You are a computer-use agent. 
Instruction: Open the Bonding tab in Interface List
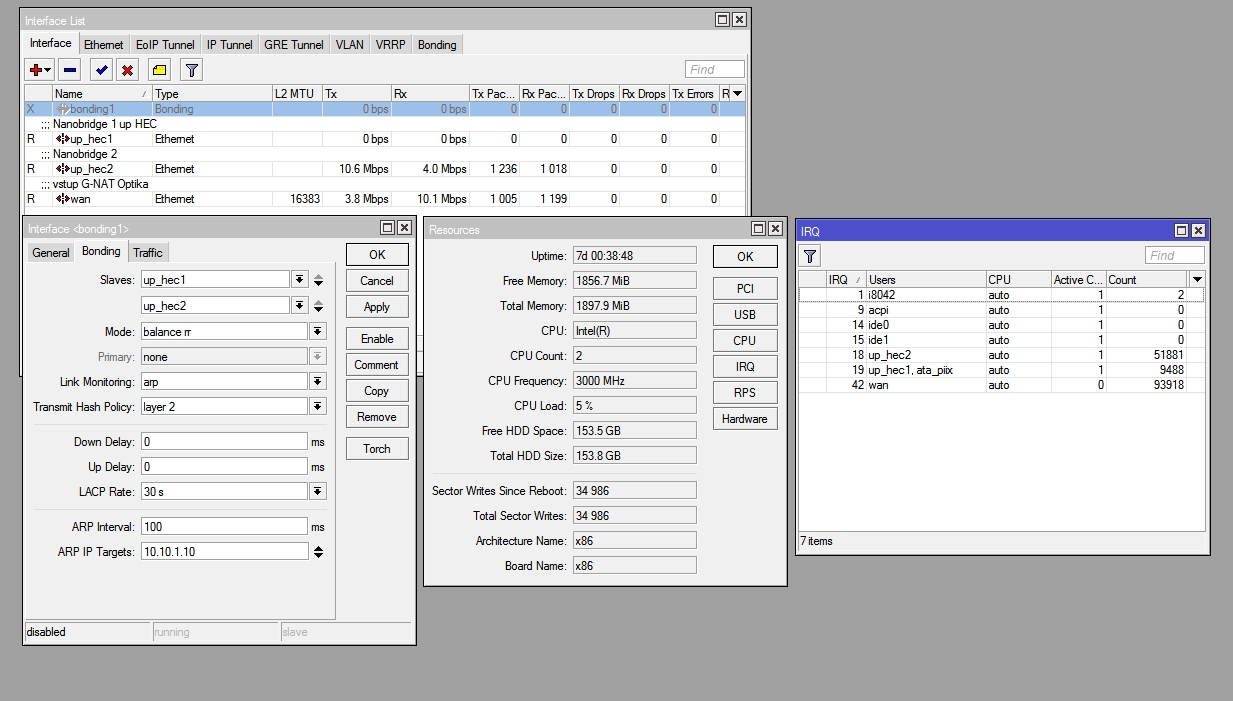pyautogui.click(x=437, y=44)
